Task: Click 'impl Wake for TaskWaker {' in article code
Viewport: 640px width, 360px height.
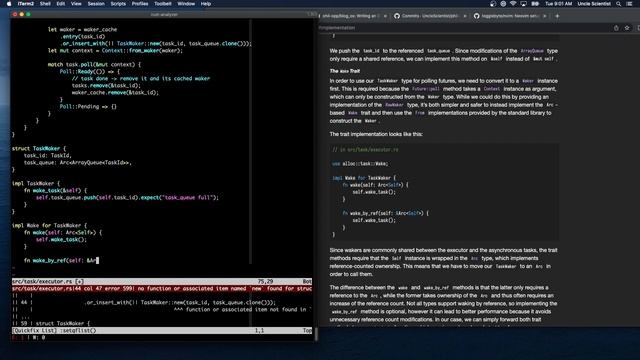Action: click(x=364, y=178)
